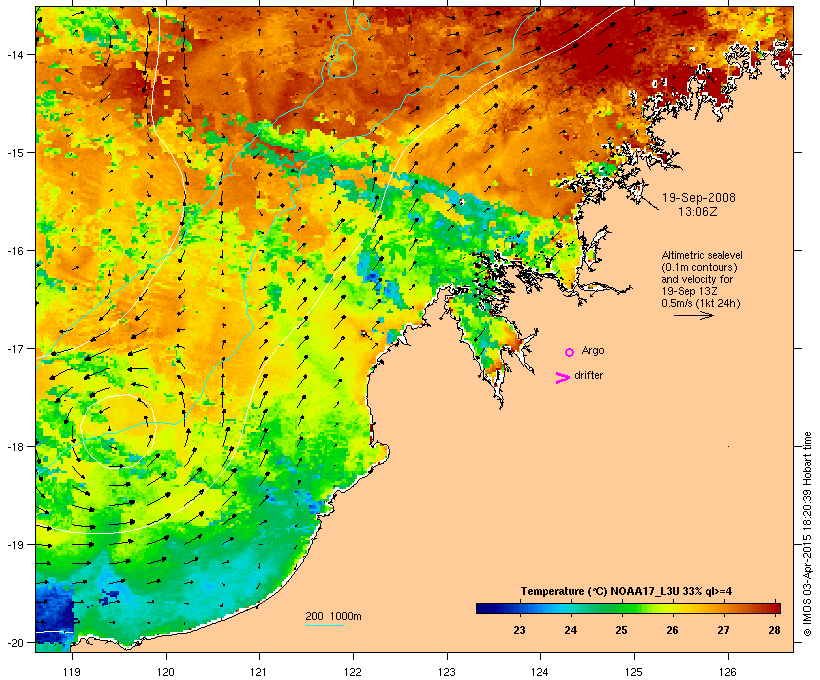Click the closed white eddy contour near 119.5, -18
This screenshot has height=680, width=820.
click(119, 431)
